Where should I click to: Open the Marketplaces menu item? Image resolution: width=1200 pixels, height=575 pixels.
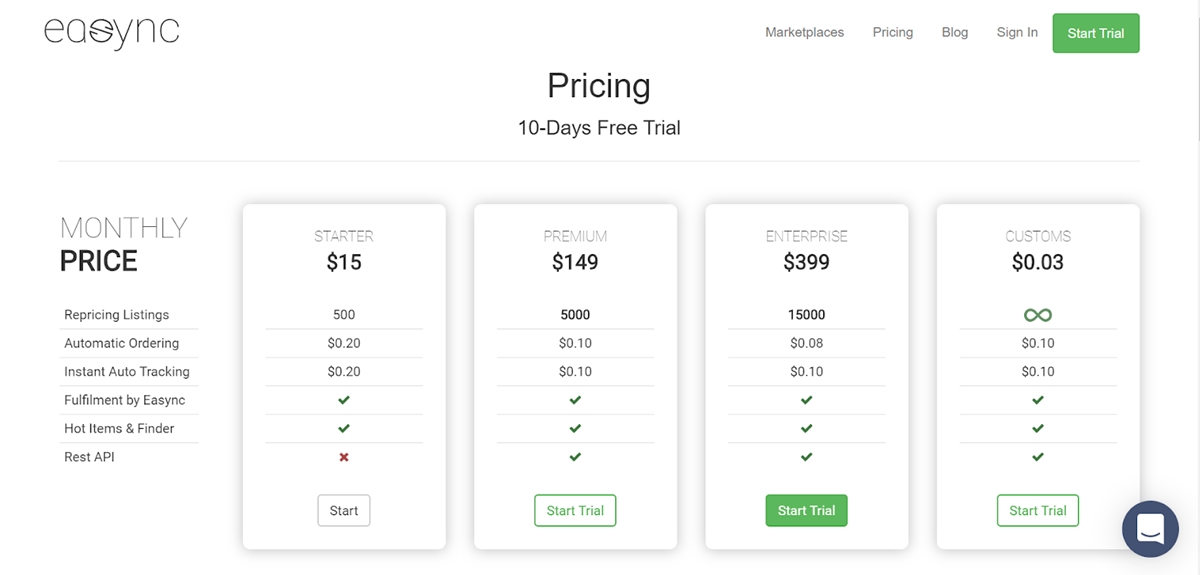804,32
